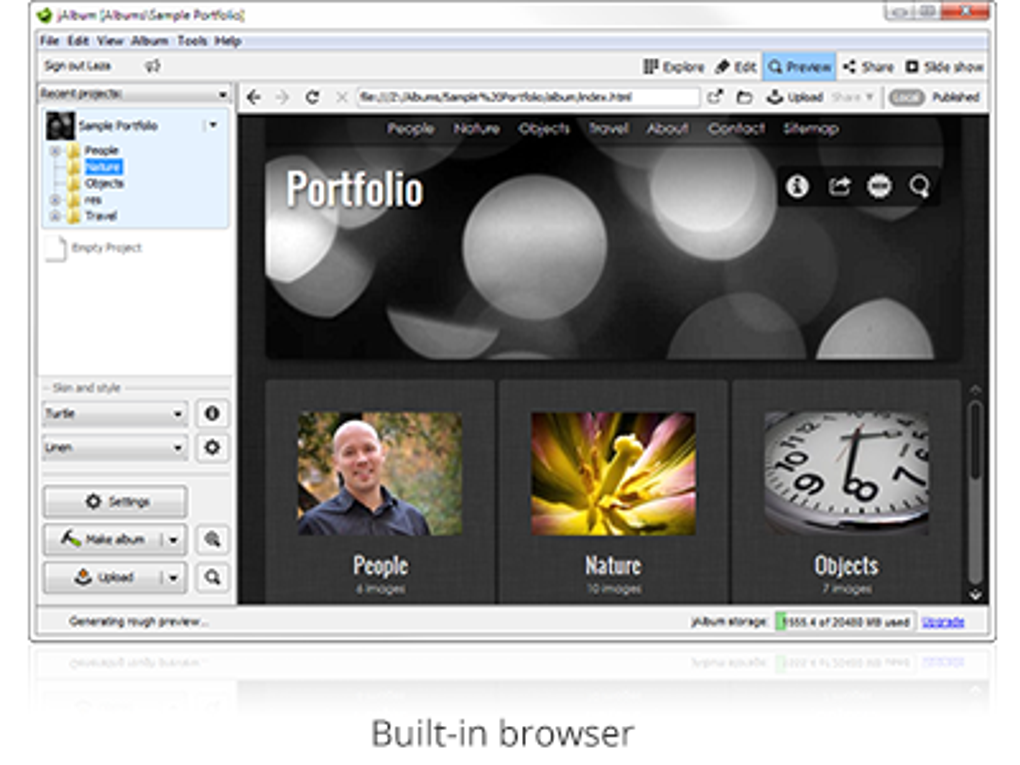
Task: Click People in the page navigation
Action: 410,129
